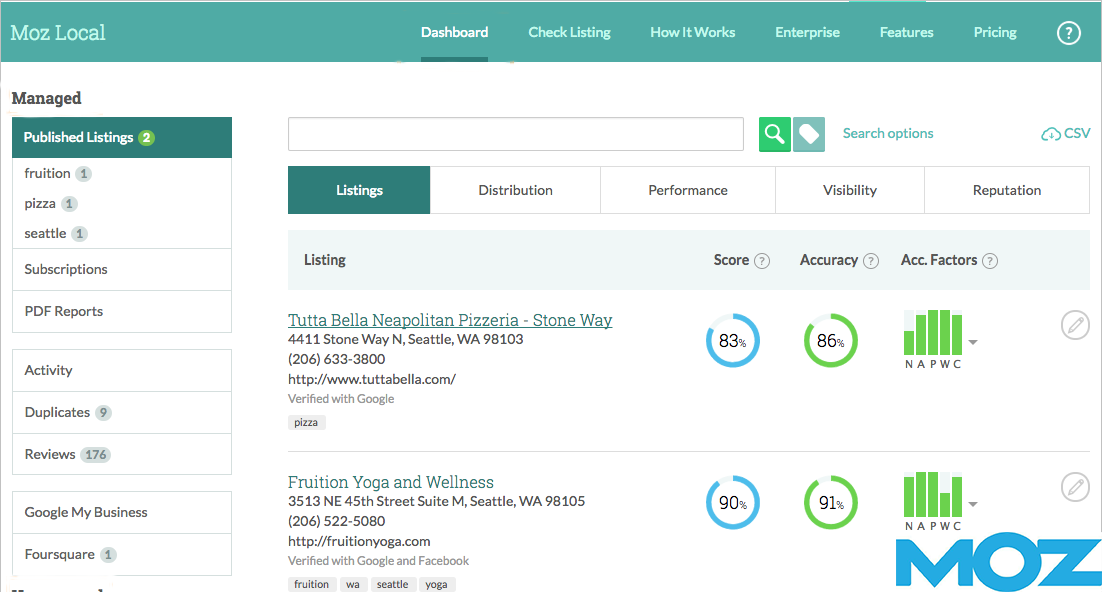Edit Fruition Yoga listing via pencil icon
Screen dimensions: 1102x592
(1075, 487)
